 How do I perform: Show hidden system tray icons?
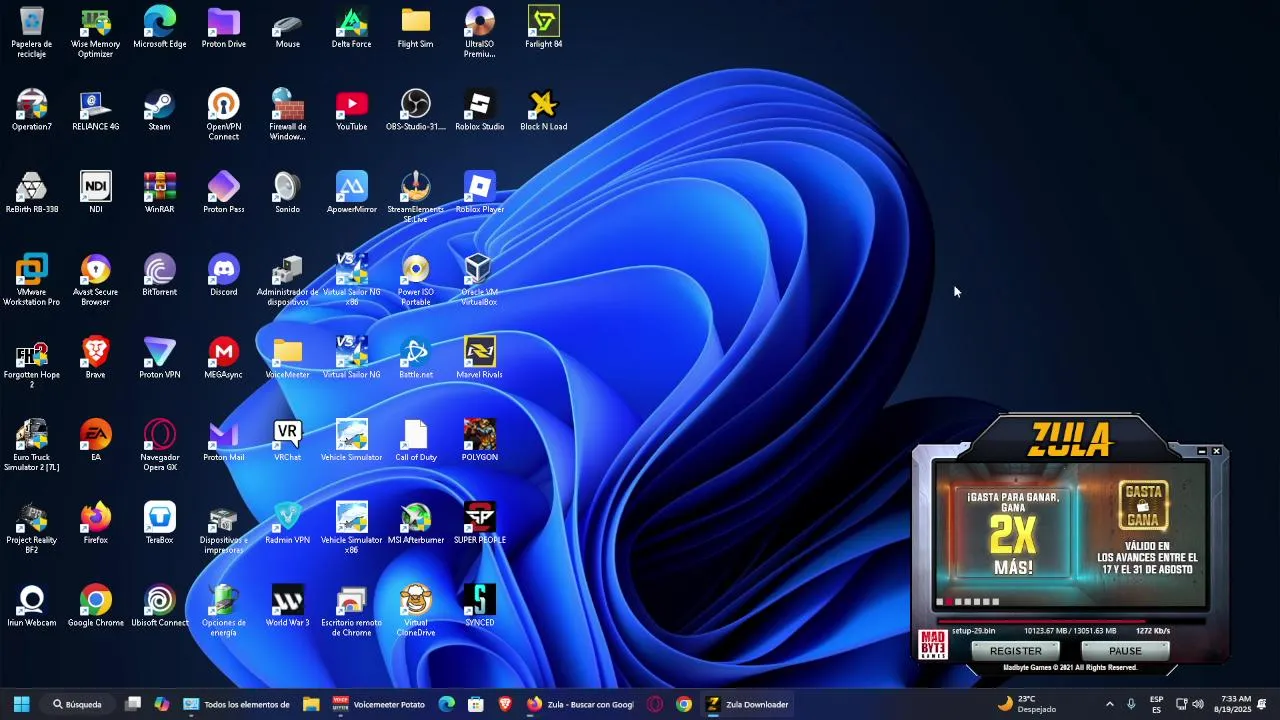1109,704
